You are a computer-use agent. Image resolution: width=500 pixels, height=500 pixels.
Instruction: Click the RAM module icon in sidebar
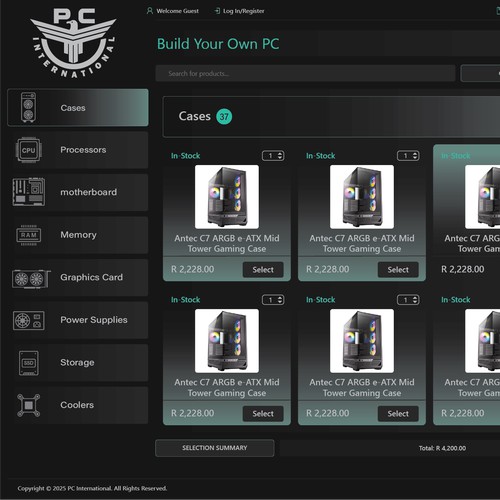[x=29, y=235]
